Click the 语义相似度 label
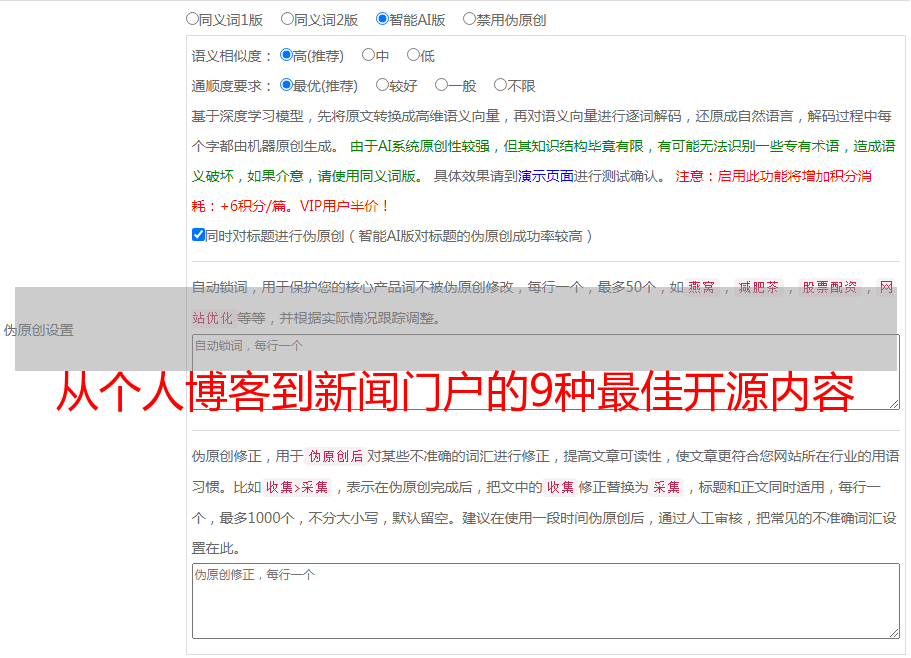911x658 pixels. tap(232, 56)
